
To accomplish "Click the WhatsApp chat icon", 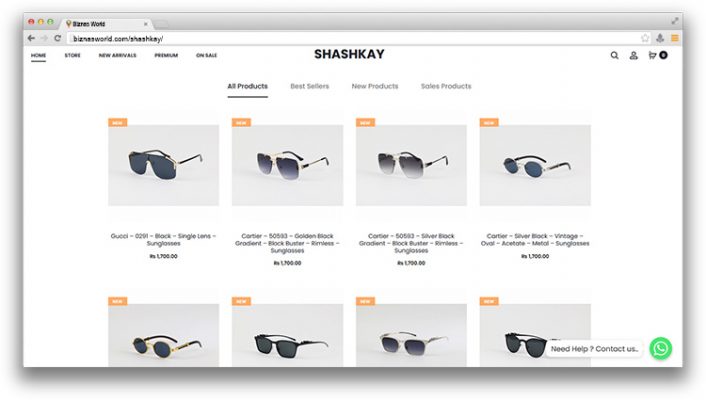I will click(661, 348).
